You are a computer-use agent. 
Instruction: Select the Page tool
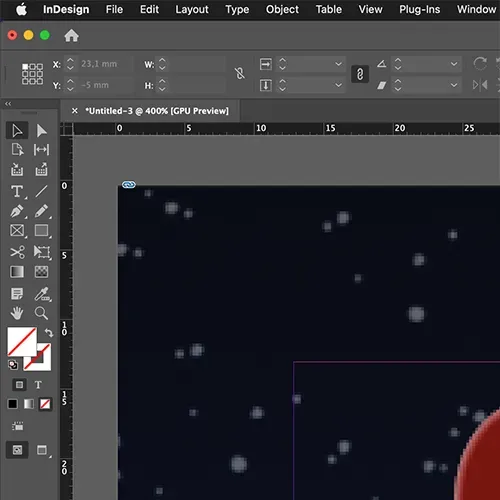pos(17,150)
